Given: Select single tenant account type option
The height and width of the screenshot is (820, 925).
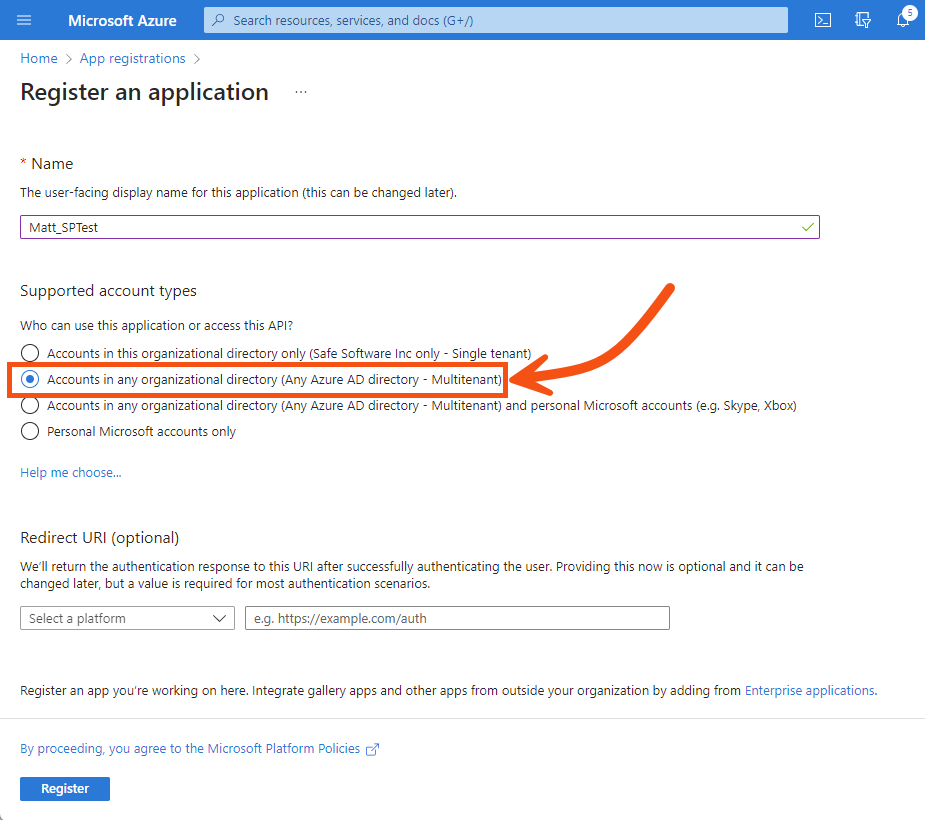Looking at the screenshot, I should [30, 353].
